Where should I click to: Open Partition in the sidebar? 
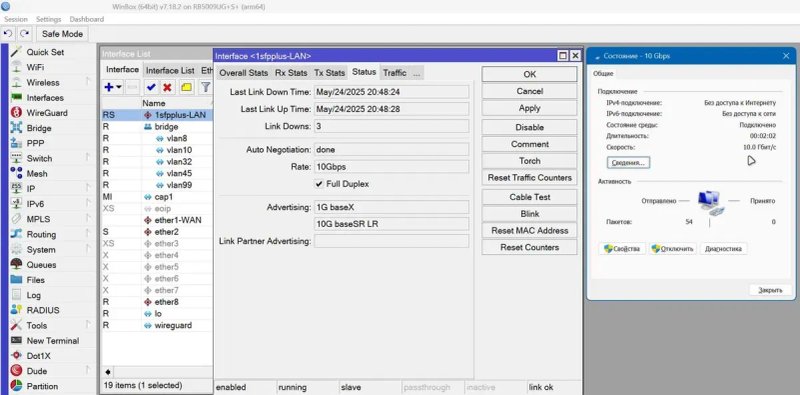(42, 386)
